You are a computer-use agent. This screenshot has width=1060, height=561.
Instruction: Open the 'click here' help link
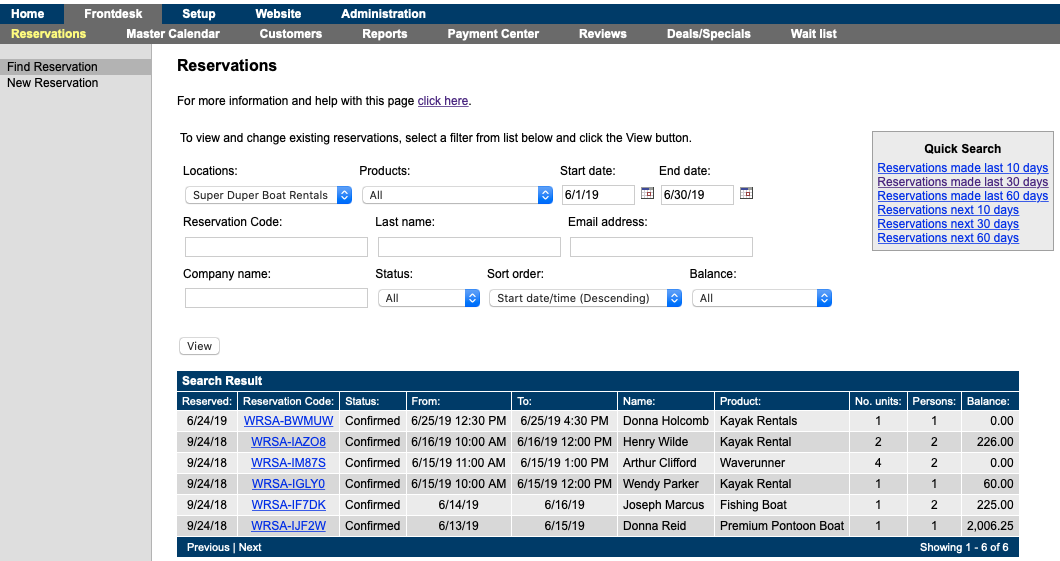(442, 101)
